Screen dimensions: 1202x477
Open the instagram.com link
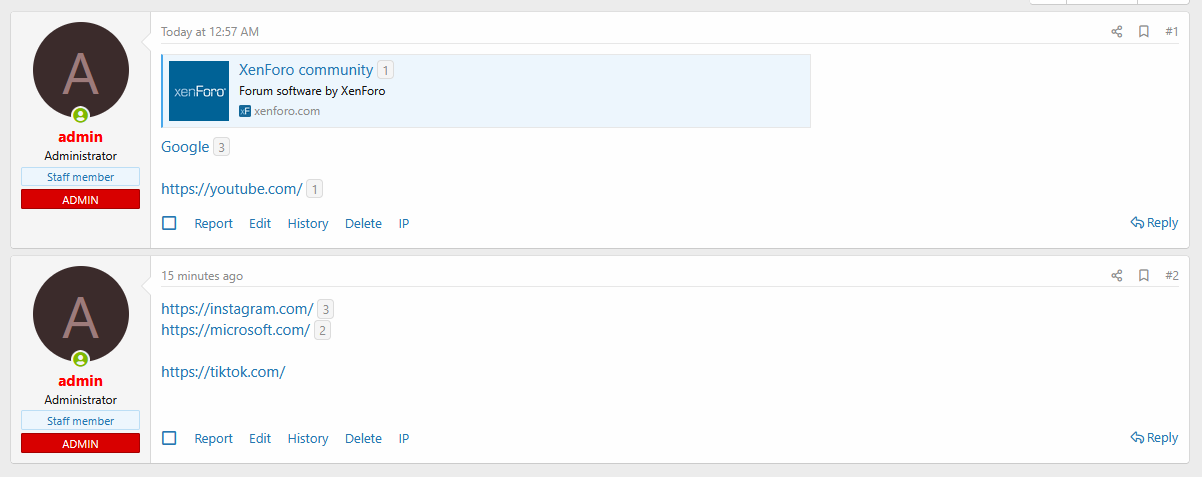pyautogui.click(x=237, y=309)
